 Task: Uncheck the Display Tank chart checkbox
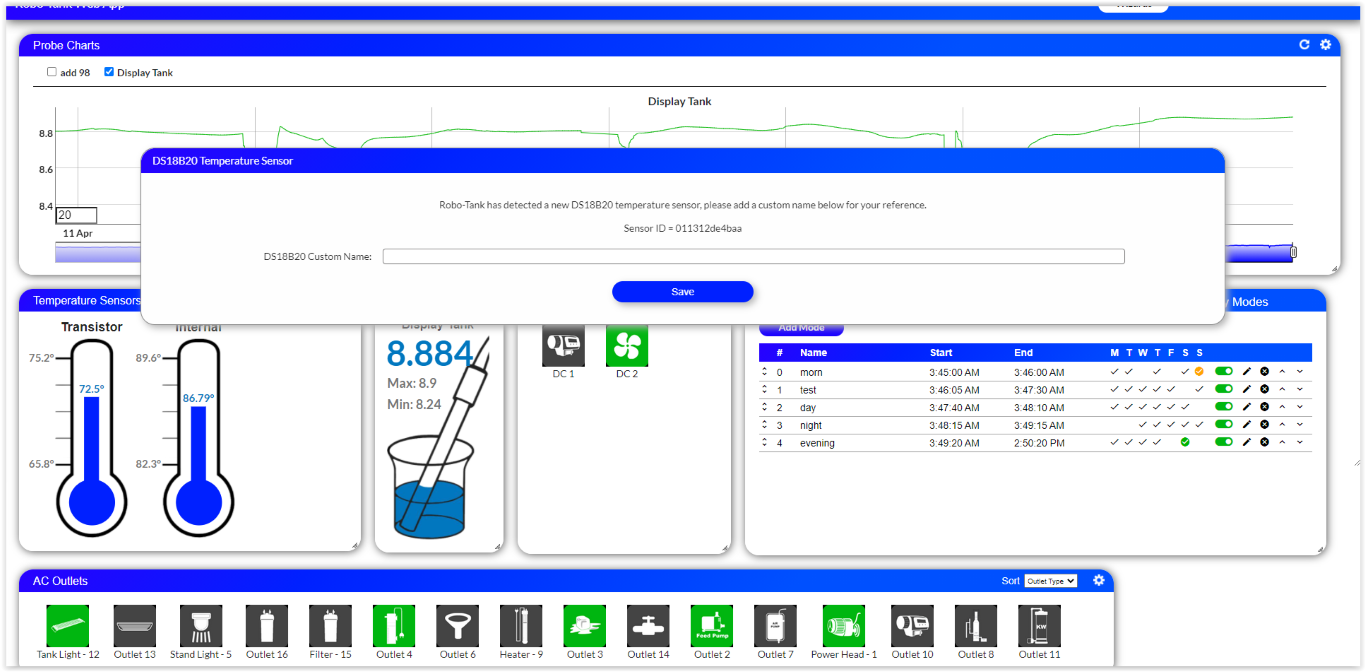109,72
